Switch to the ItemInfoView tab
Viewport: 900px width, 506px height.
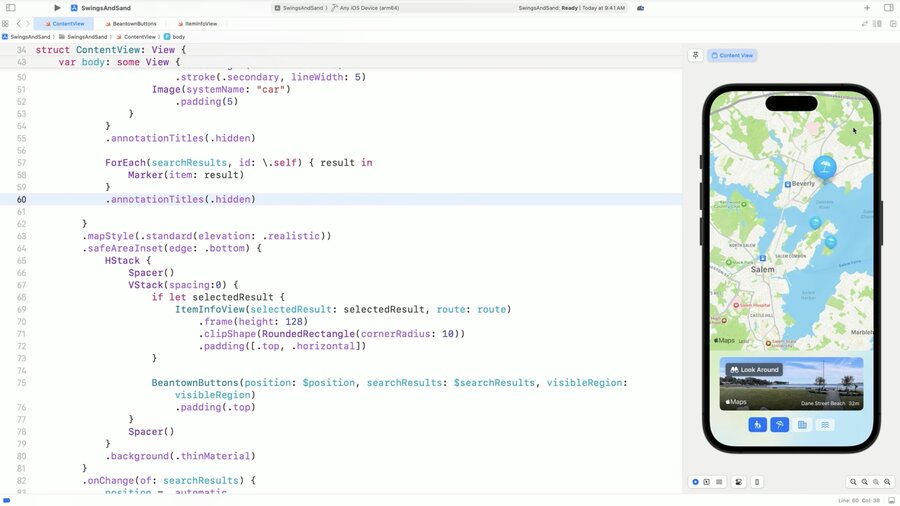coord(197,24)
